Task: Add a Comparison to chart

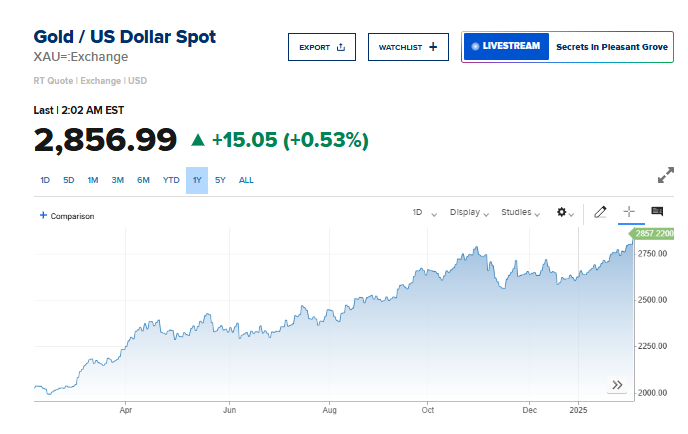Action: 67,215
